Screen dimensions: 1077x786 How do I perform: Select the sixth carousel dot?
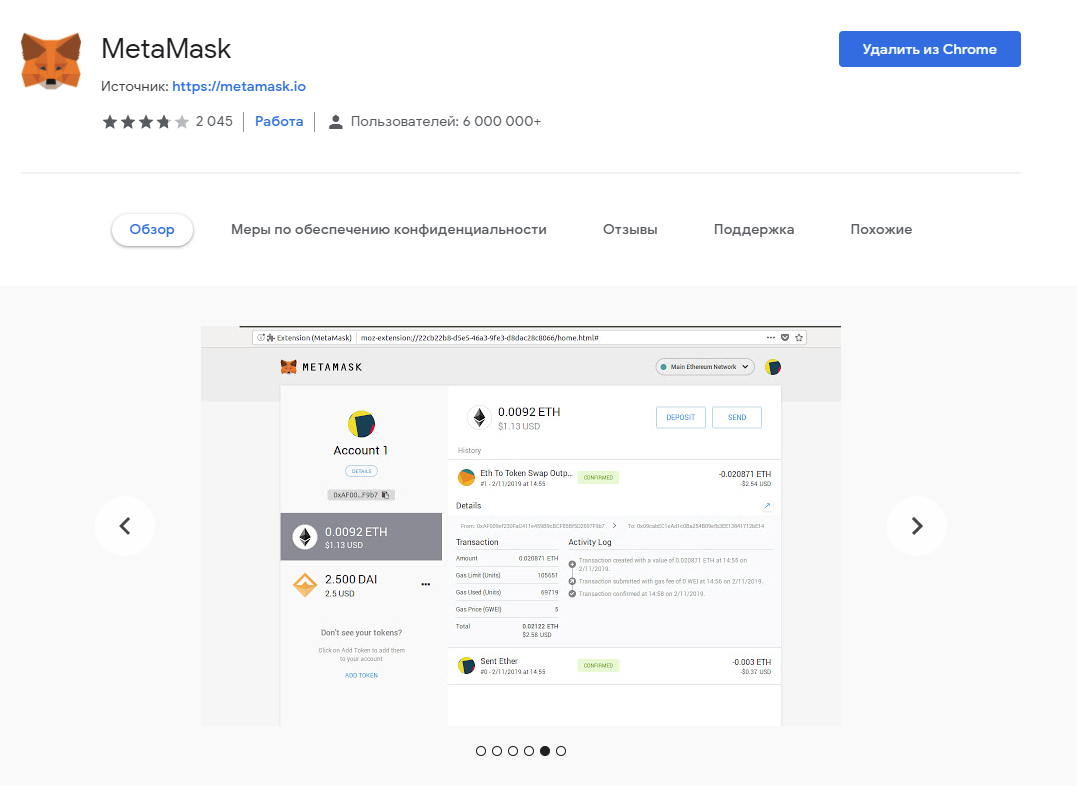pyautogui.click(x=561, y=751)
